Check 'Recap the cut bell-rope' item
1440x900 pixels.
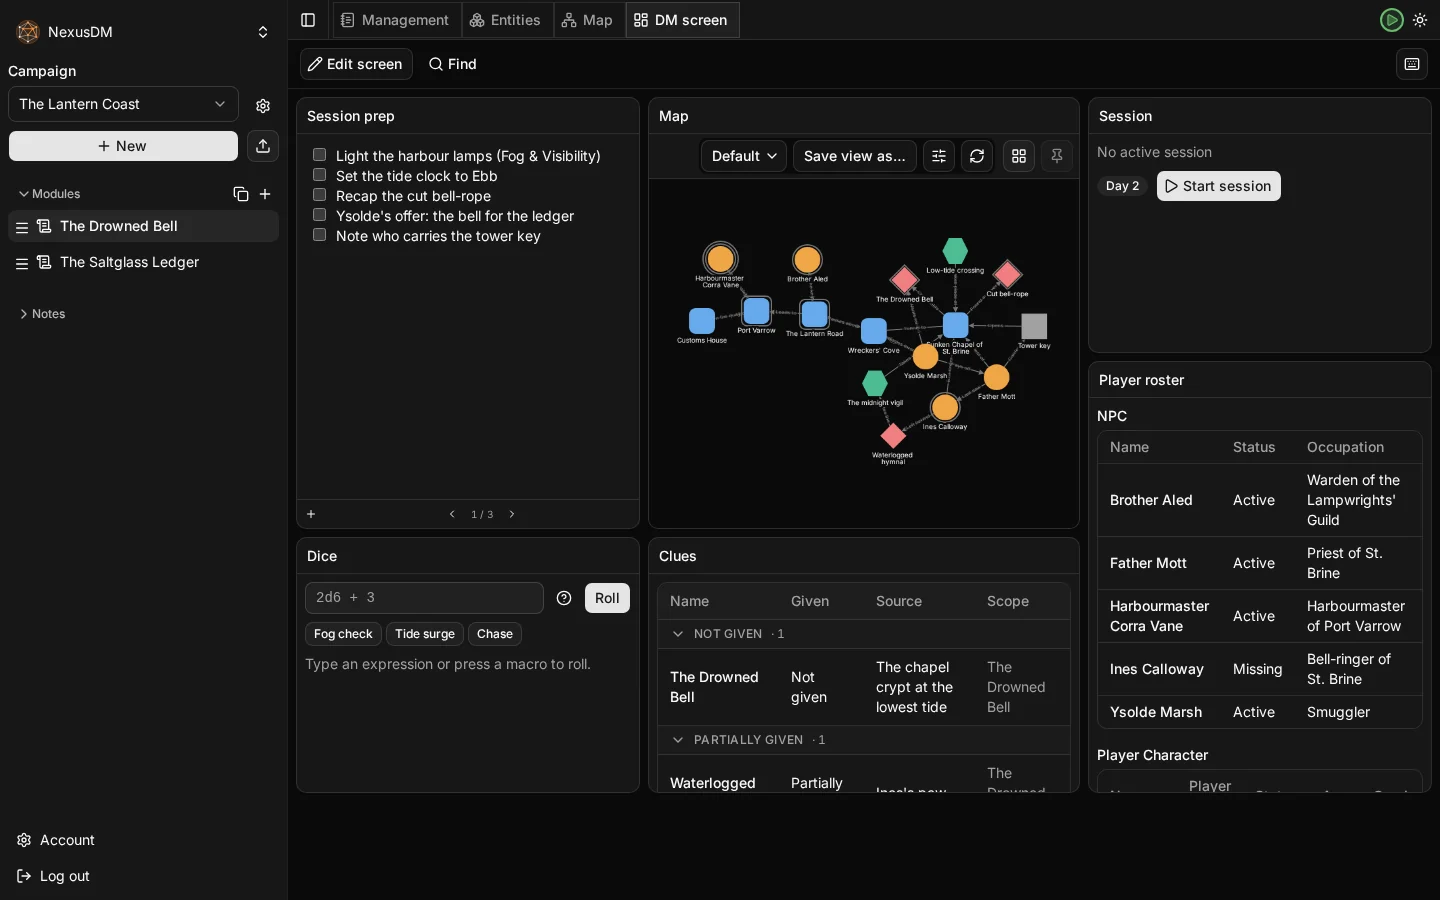pos(320,195)
